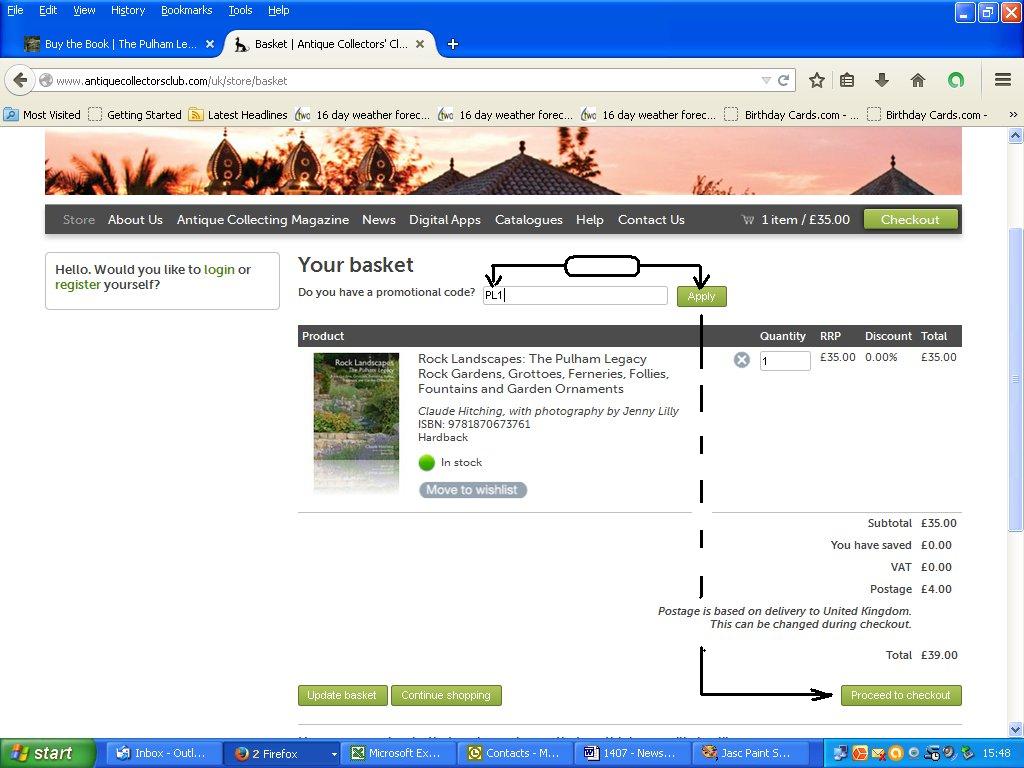Show more bookmarks toolbar items chevron

(1013, 115)
